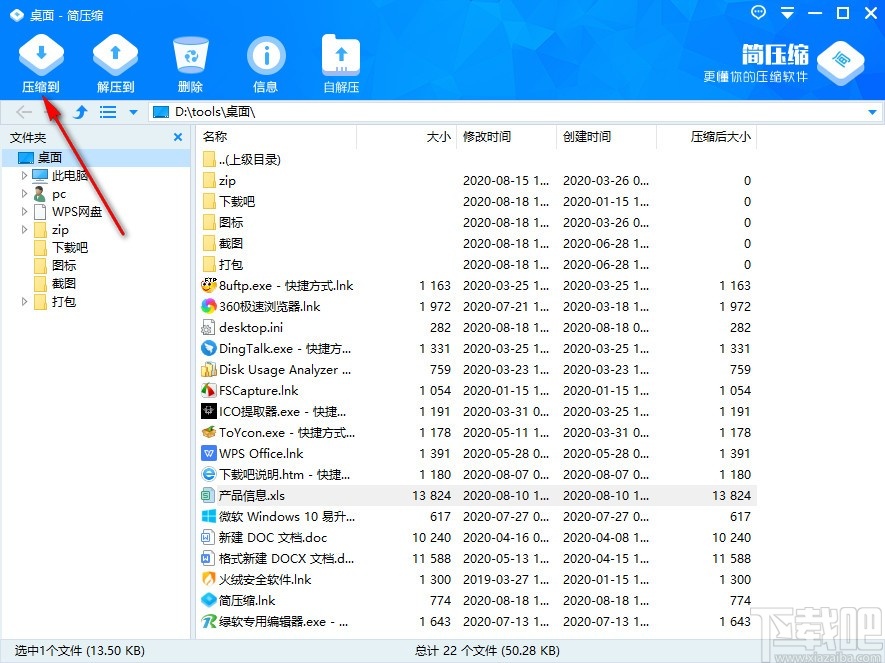The height and width of the screenshot is (663, 885).
Task: Close the 文件夹 sidebar panel
Action: coord(177,137)
